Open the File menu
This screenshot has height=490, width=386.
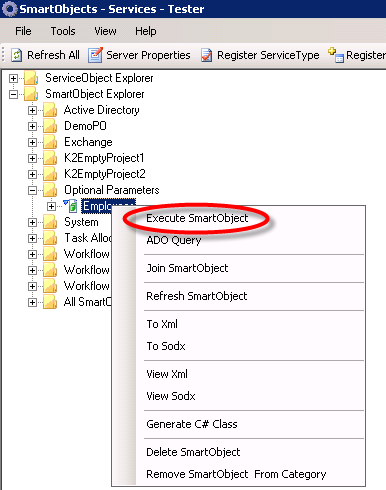tap(23, 31)
